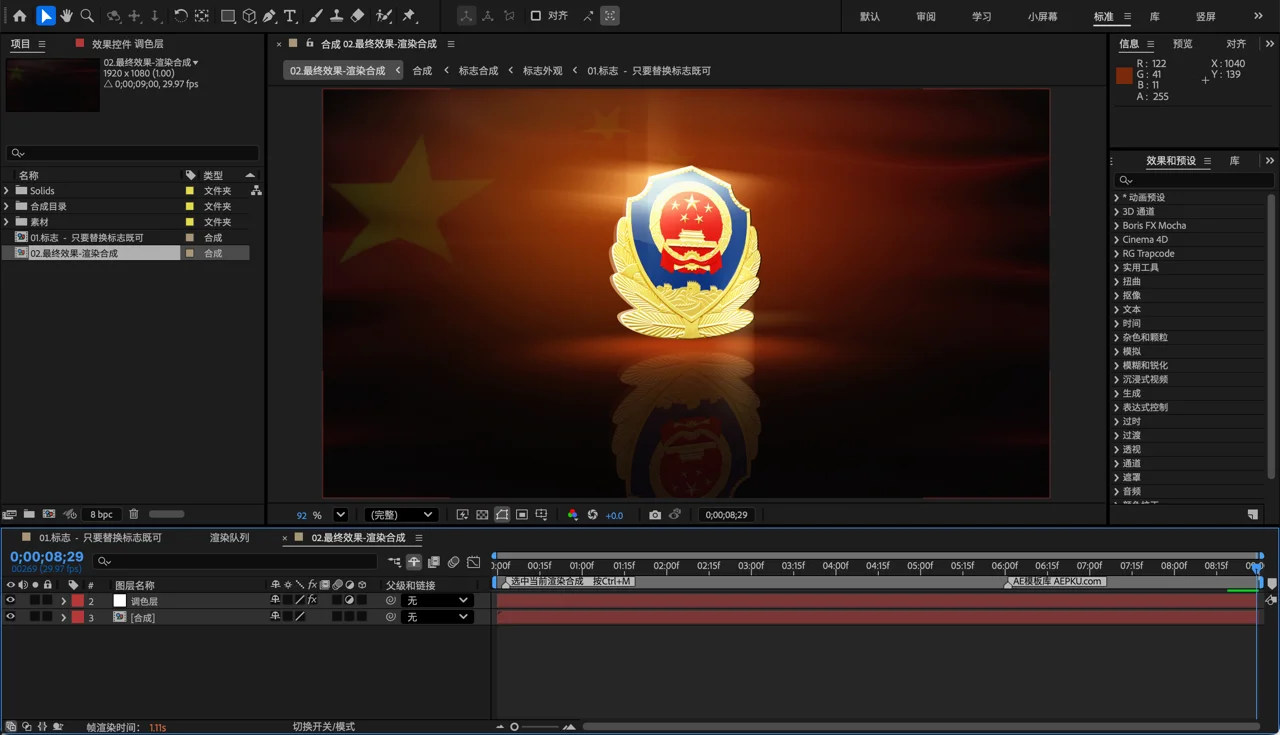
Task: Hide the [合成] layer using its eye icon
Action: (x=11, y=617)
